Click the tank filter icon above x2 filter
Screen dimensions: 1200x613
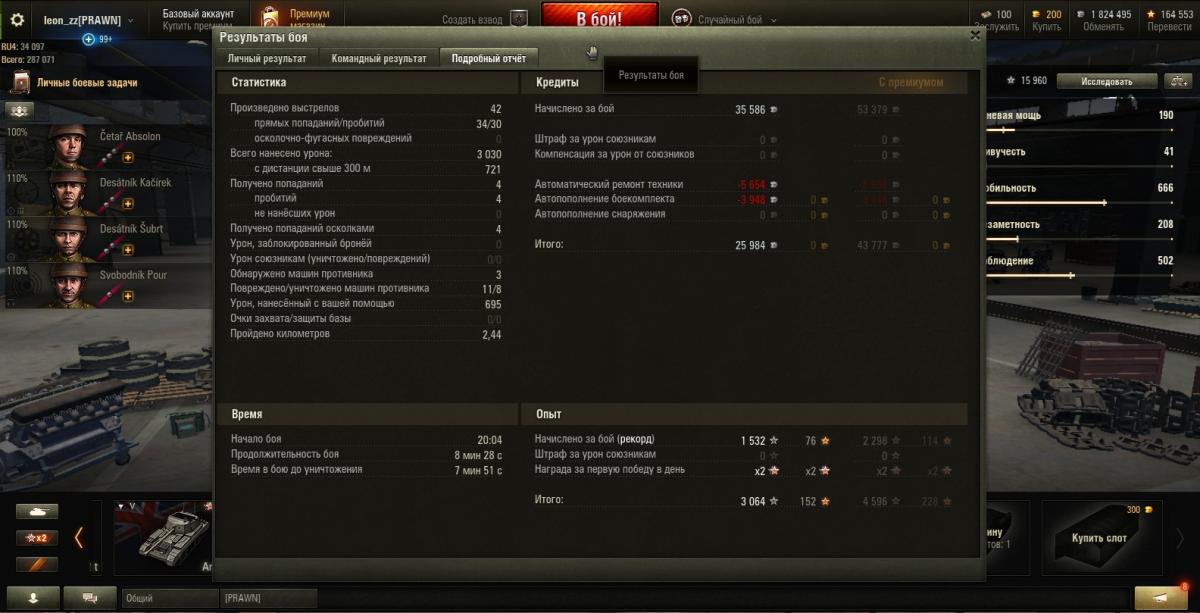point(37,510)
